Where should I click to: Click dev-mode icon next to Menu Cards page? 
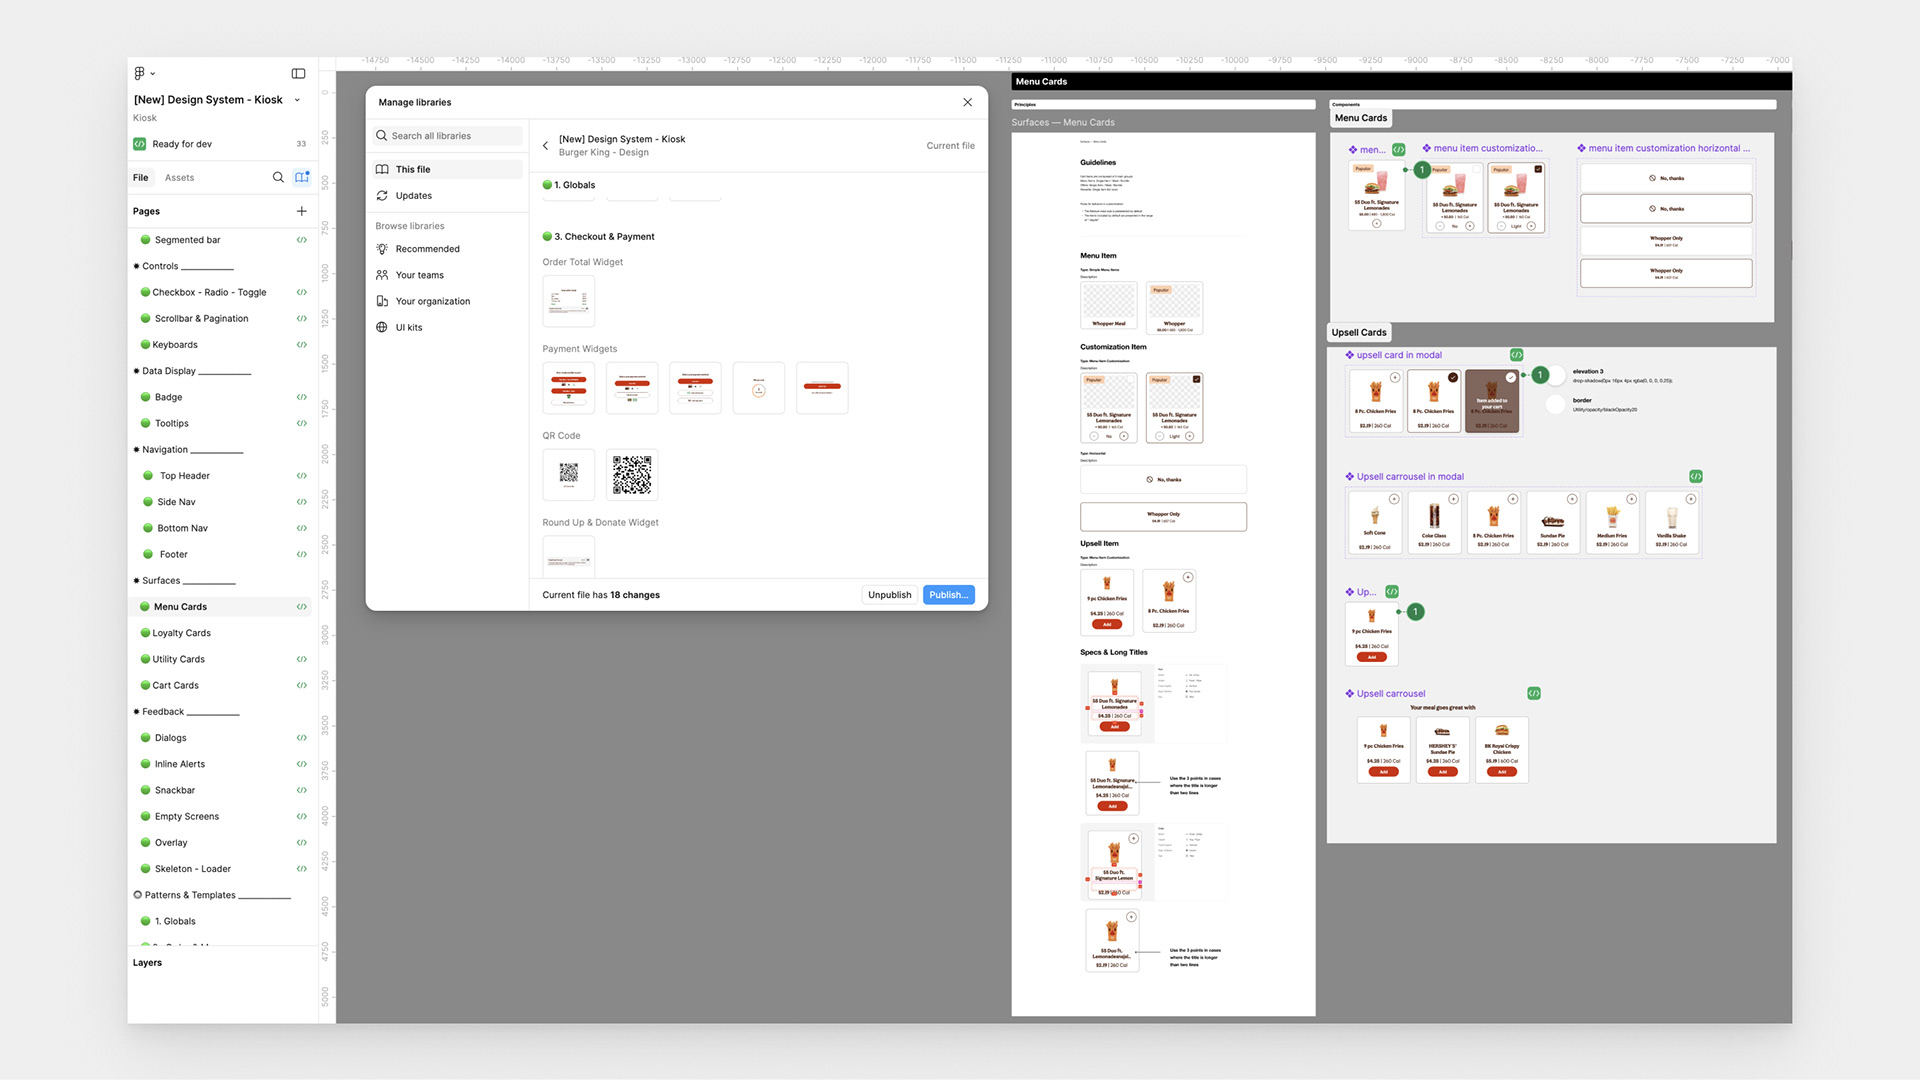coord(301,607)
